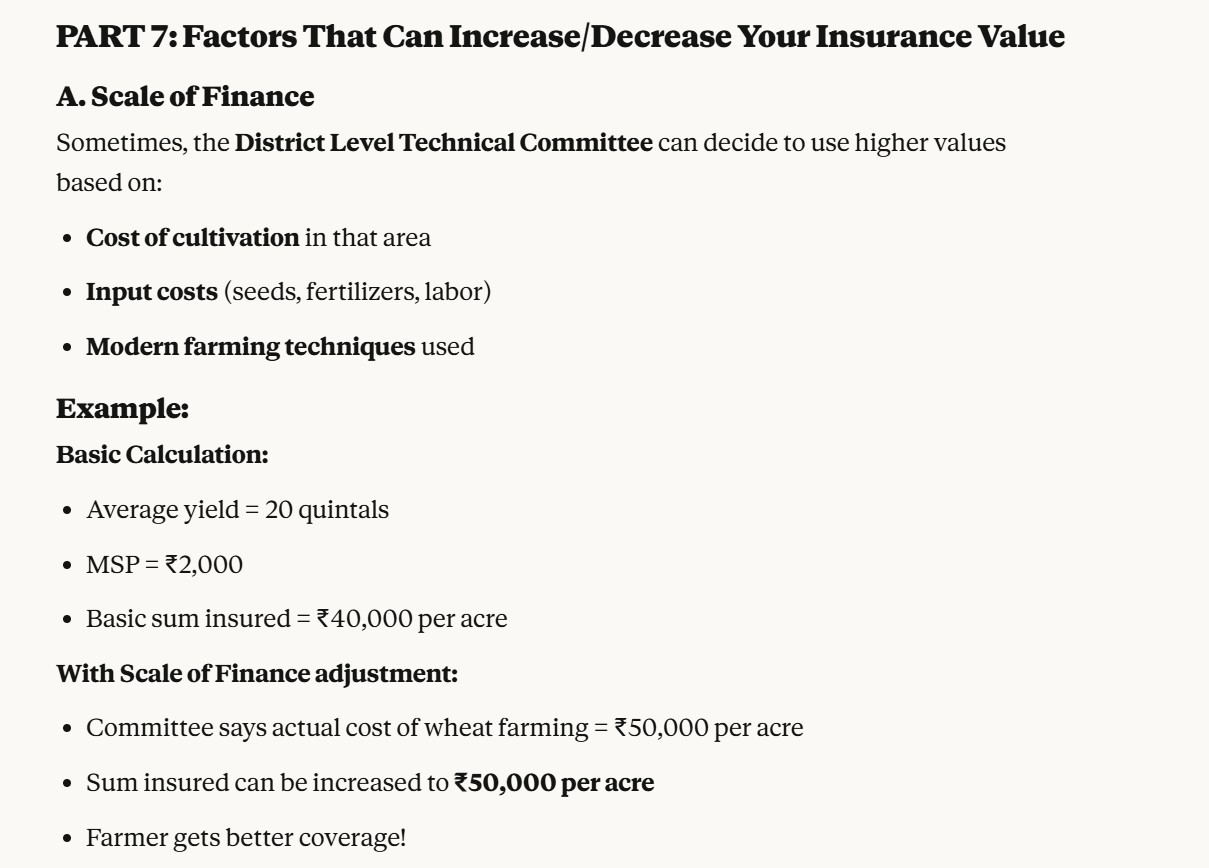Click 'With Scale of Finance adjustment:' label
This screenshot has width=1209, height=868.
(x=257, y=674)
